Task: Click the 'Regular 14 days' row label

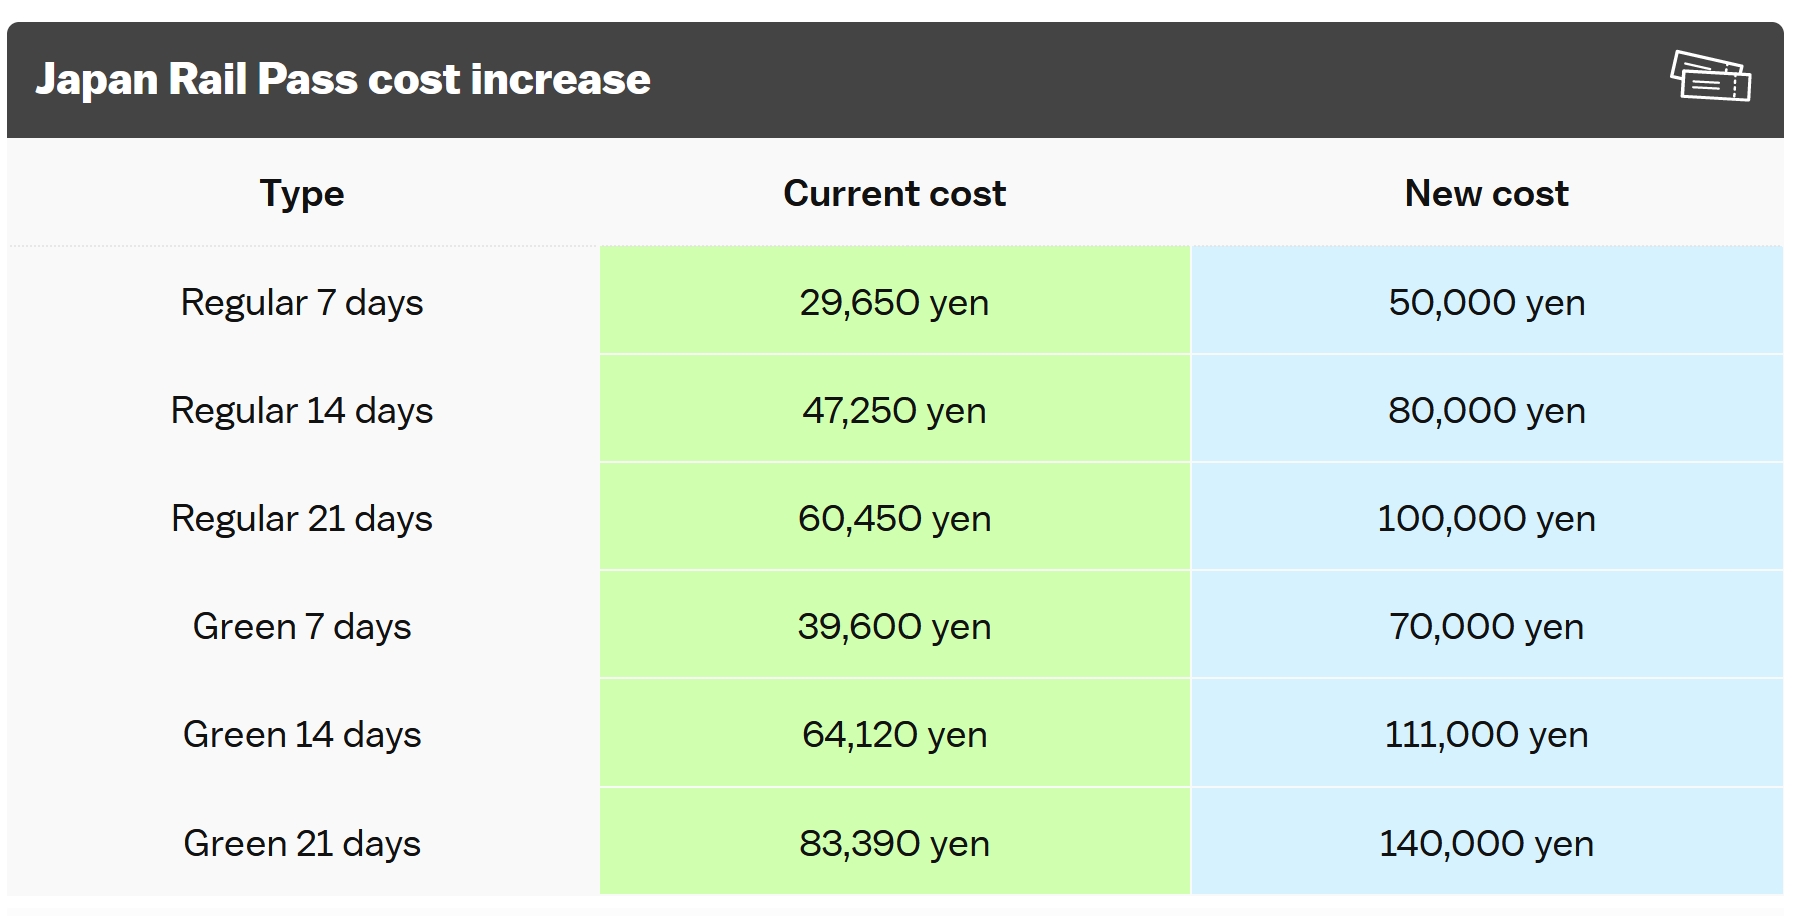Action: pyautogui.click(x=302, y=410)
